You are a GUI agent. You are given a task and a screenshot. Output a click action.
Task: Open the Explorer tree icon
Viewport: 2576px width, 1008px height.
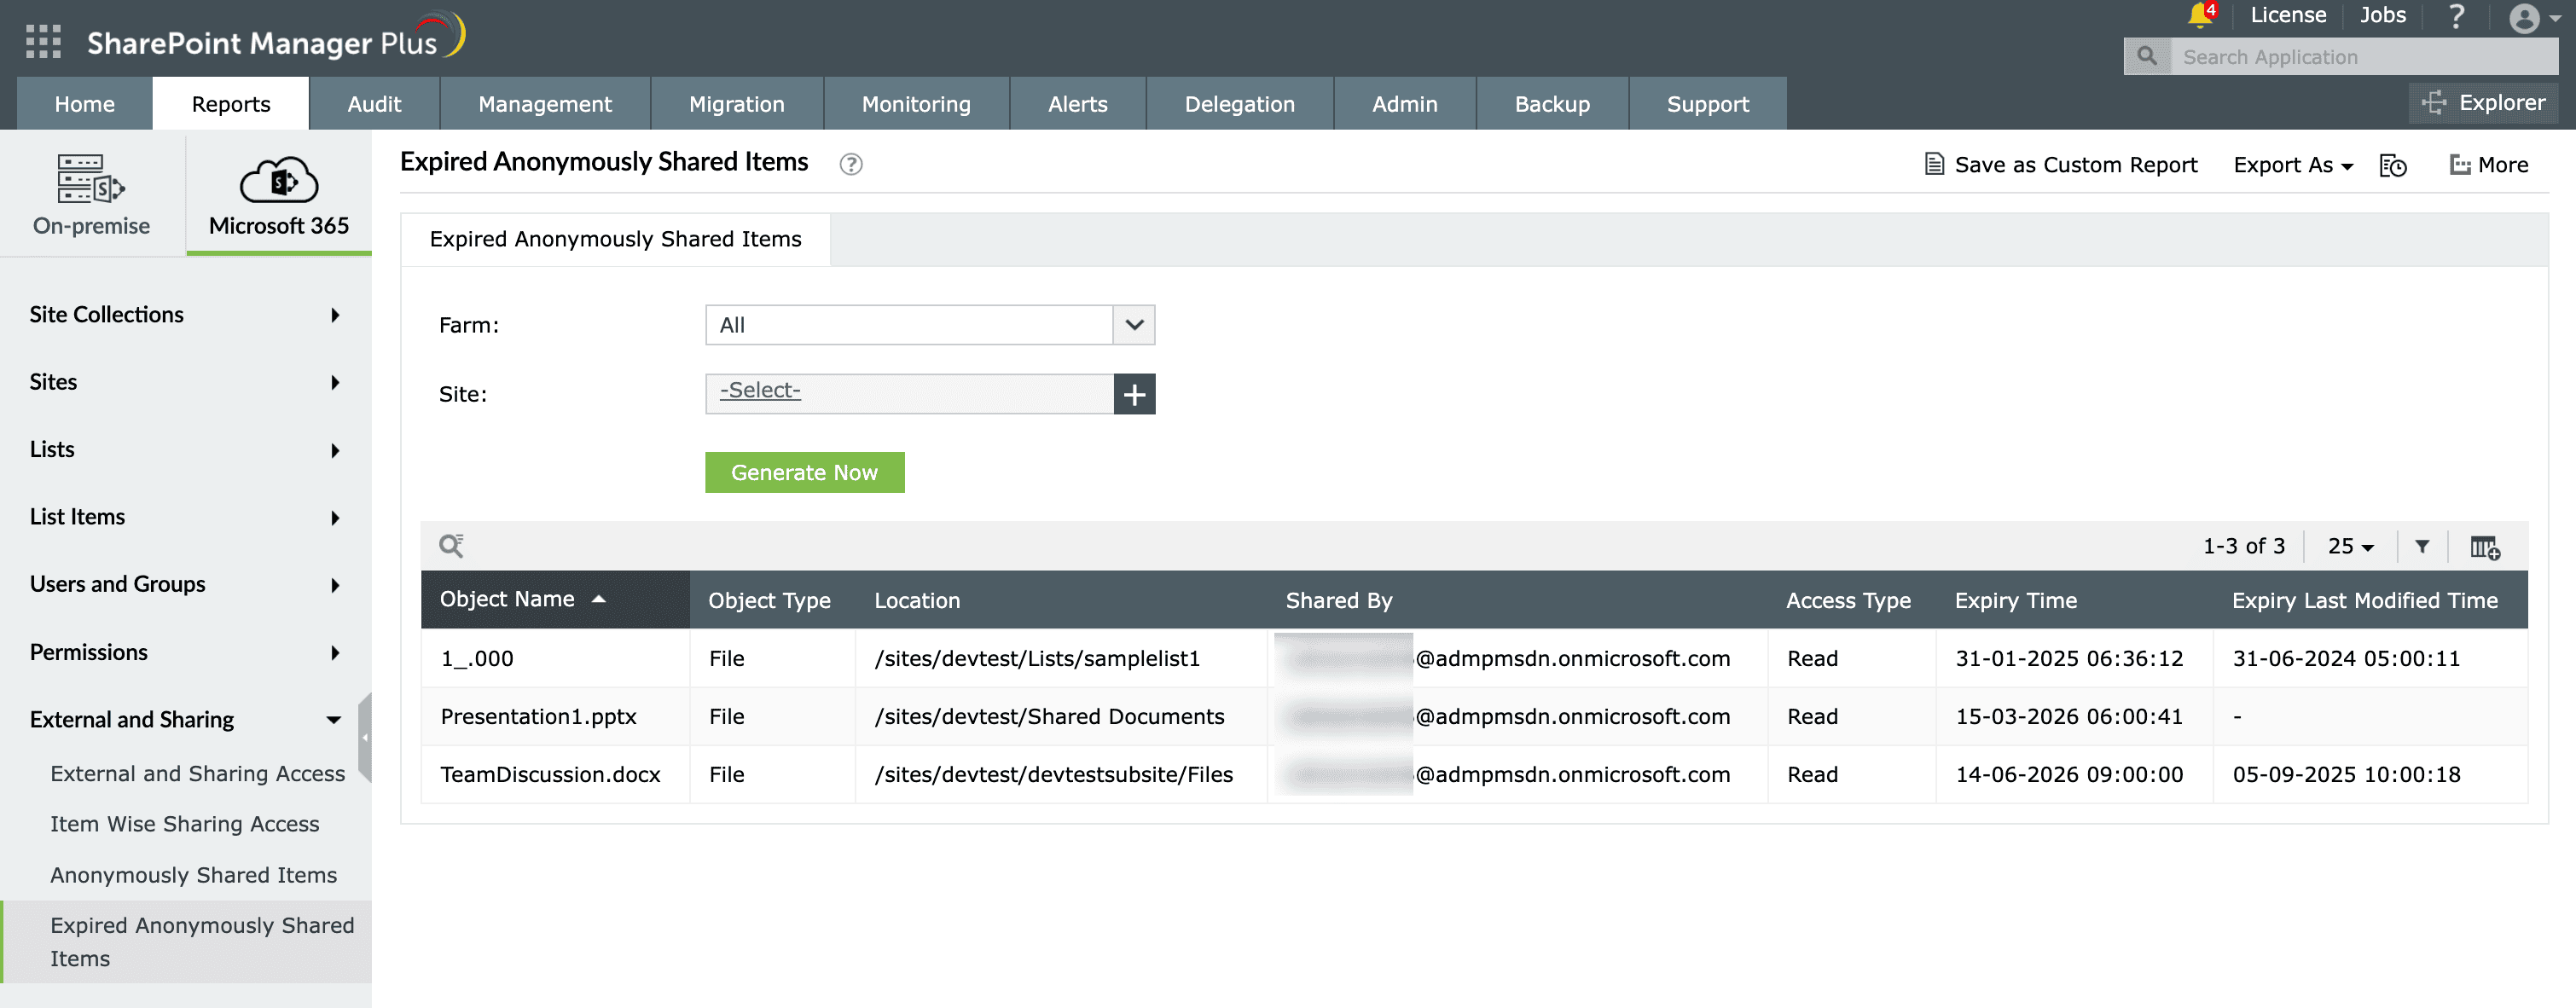tap(2434, 102)
